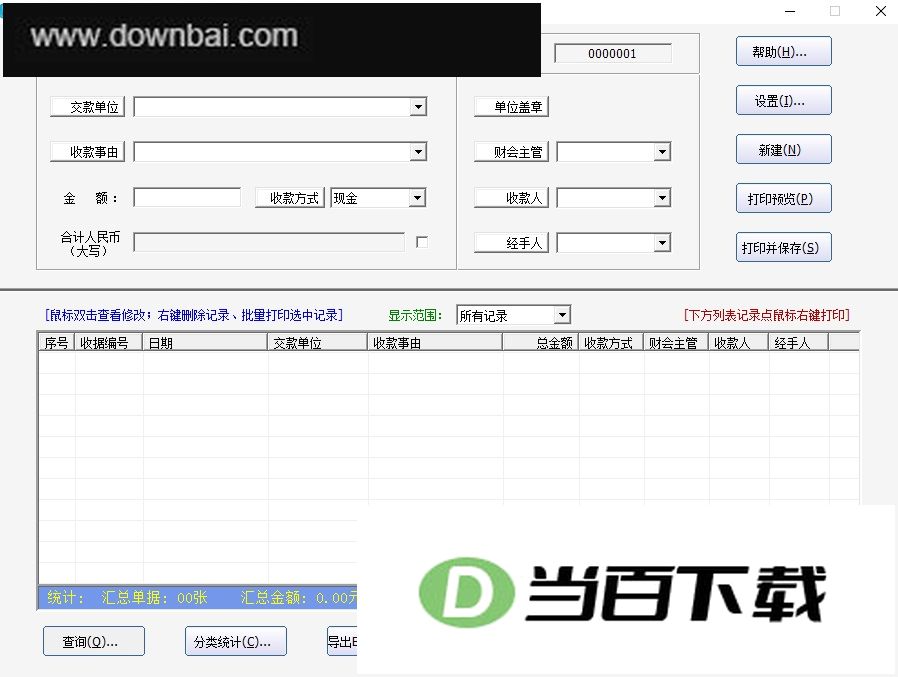Screen dimensions: 898x677
Task: Toggle checkbox beside 合计人民币 field
Action: 422,242
